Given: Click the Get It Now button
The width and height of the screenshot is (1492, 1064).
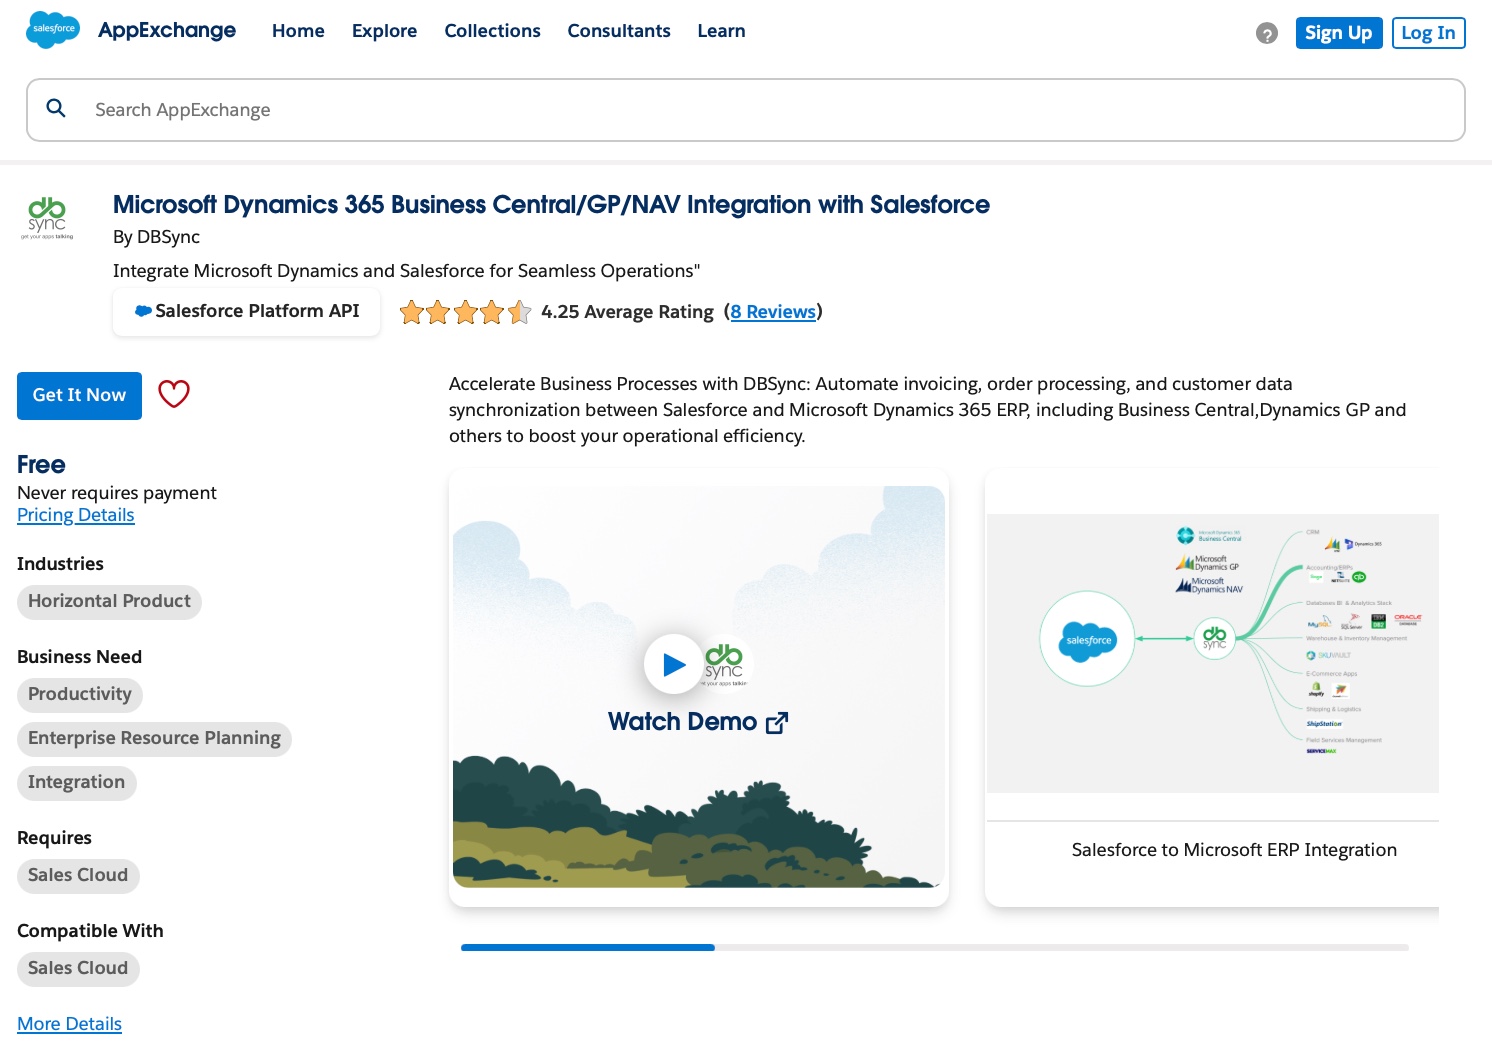Looking at the screenshot, I should (x=79, y=395).
